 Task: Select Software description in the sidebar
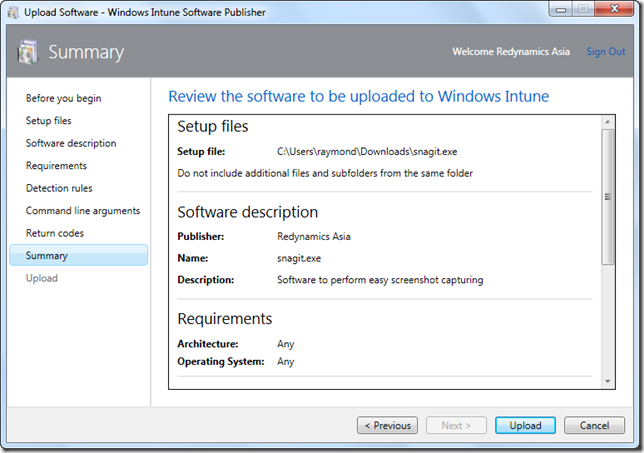[71, 143]
